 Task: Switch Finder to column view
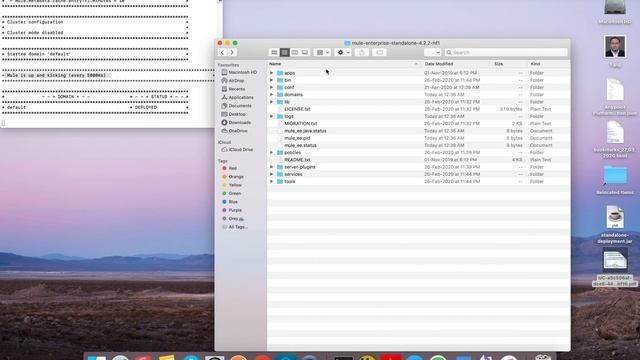point(295,52)
